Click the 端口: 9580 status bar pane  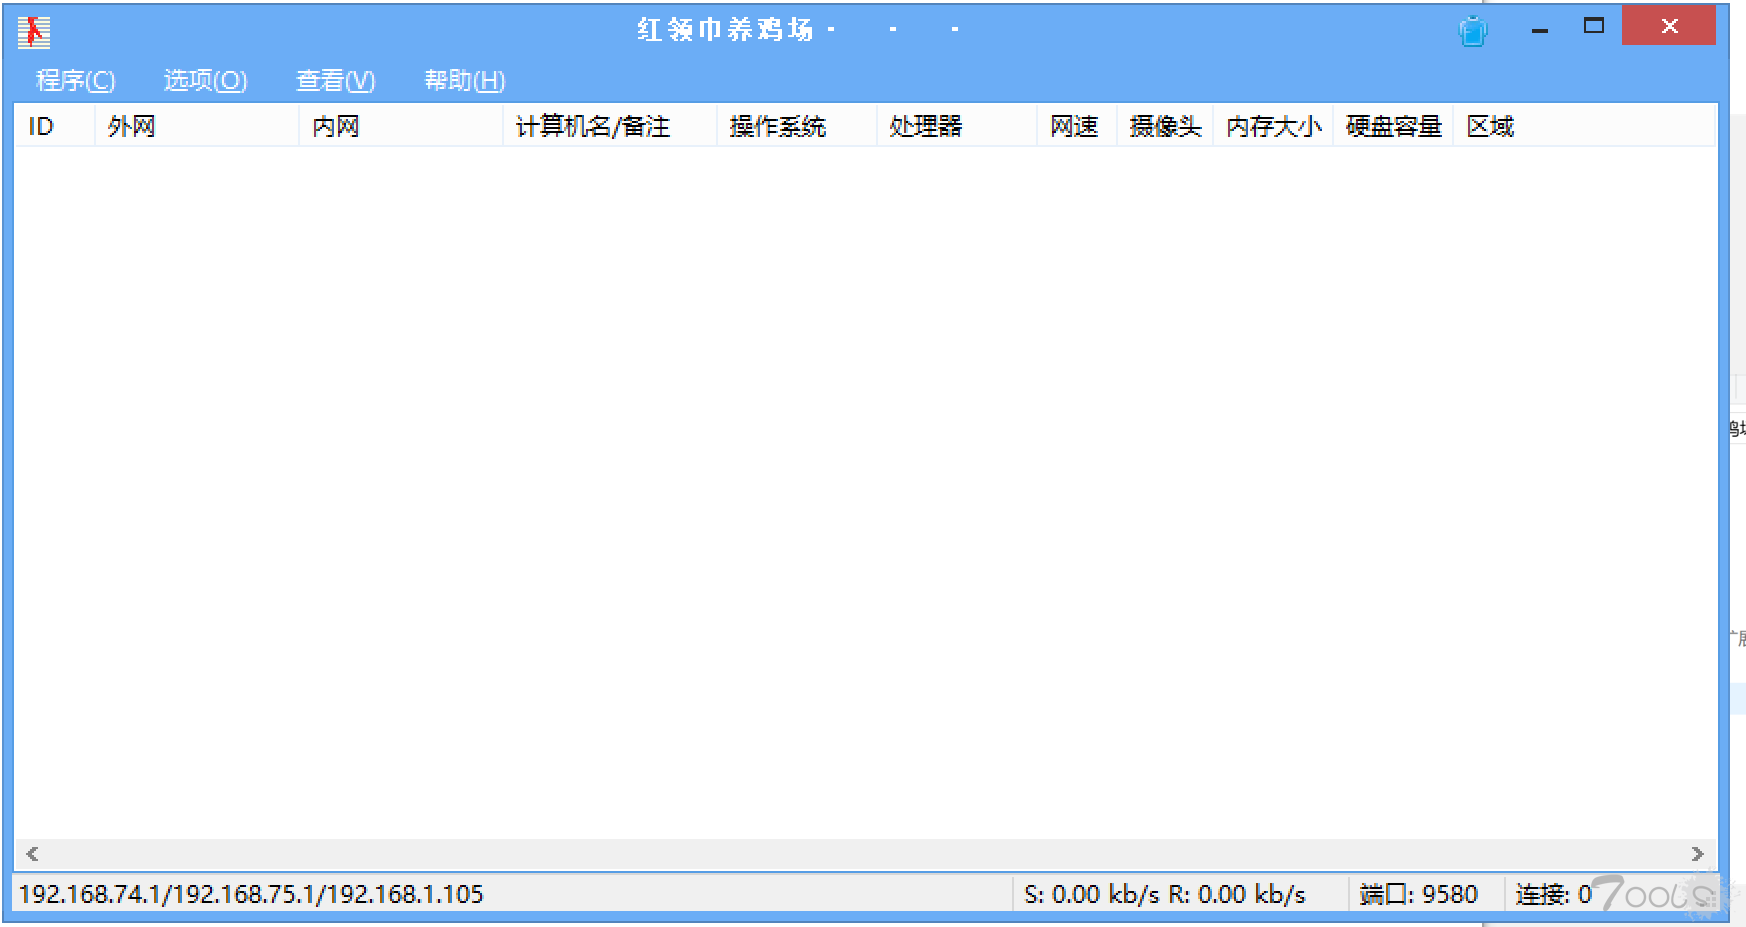click(x=1419, y=894)
